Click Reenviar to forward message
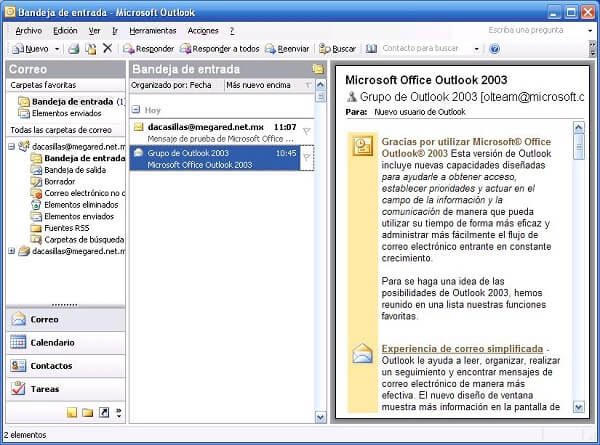This screenshot has width=600, height=445. point(287,49)
